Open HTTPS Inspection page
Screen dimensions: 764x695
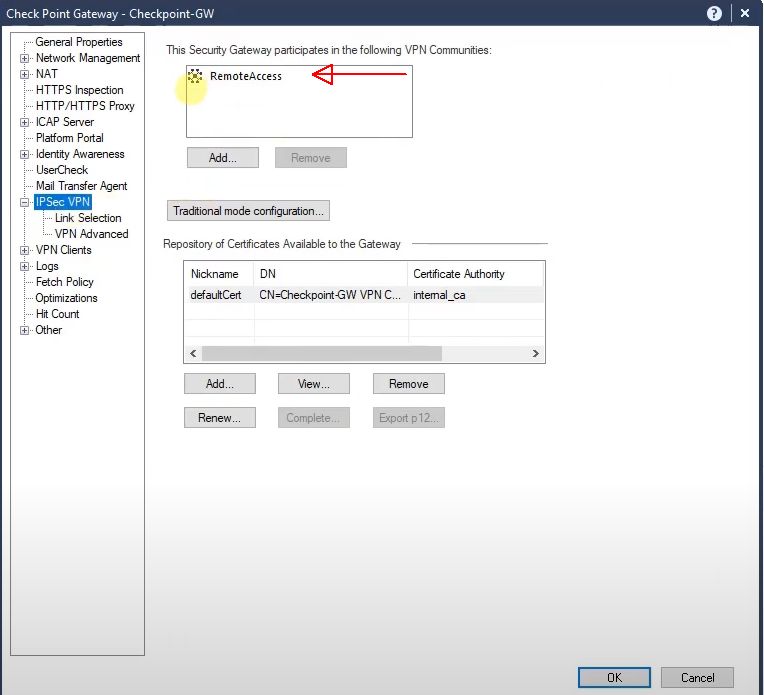coord(79,90)
